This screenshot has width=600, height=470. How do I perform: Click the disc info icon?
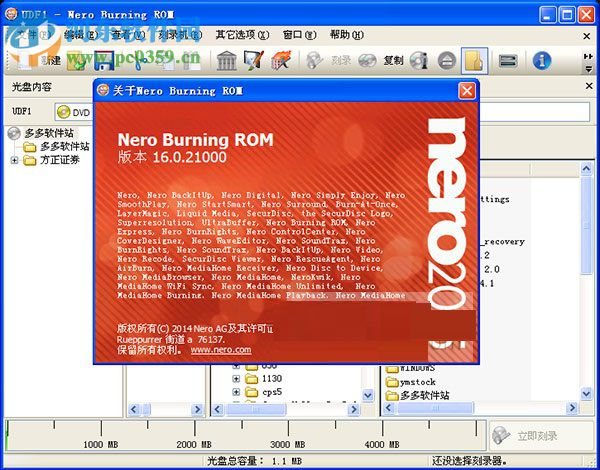[418, 60]
